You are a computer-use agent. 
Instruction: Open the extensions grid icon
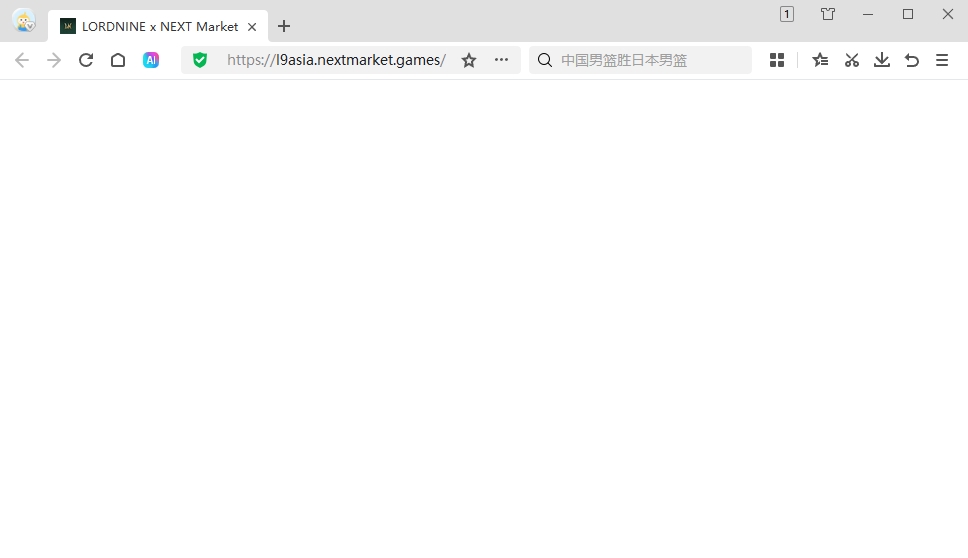pos(777,60)
